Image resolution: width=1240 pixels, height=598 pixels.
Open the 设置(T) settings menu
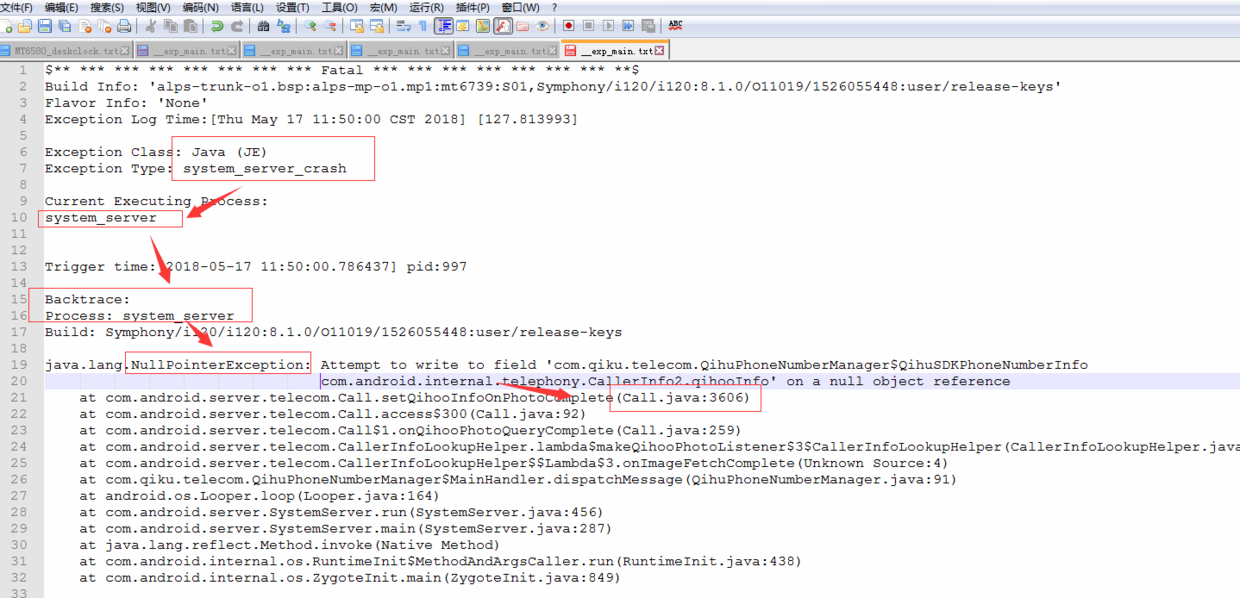point(292,7)
